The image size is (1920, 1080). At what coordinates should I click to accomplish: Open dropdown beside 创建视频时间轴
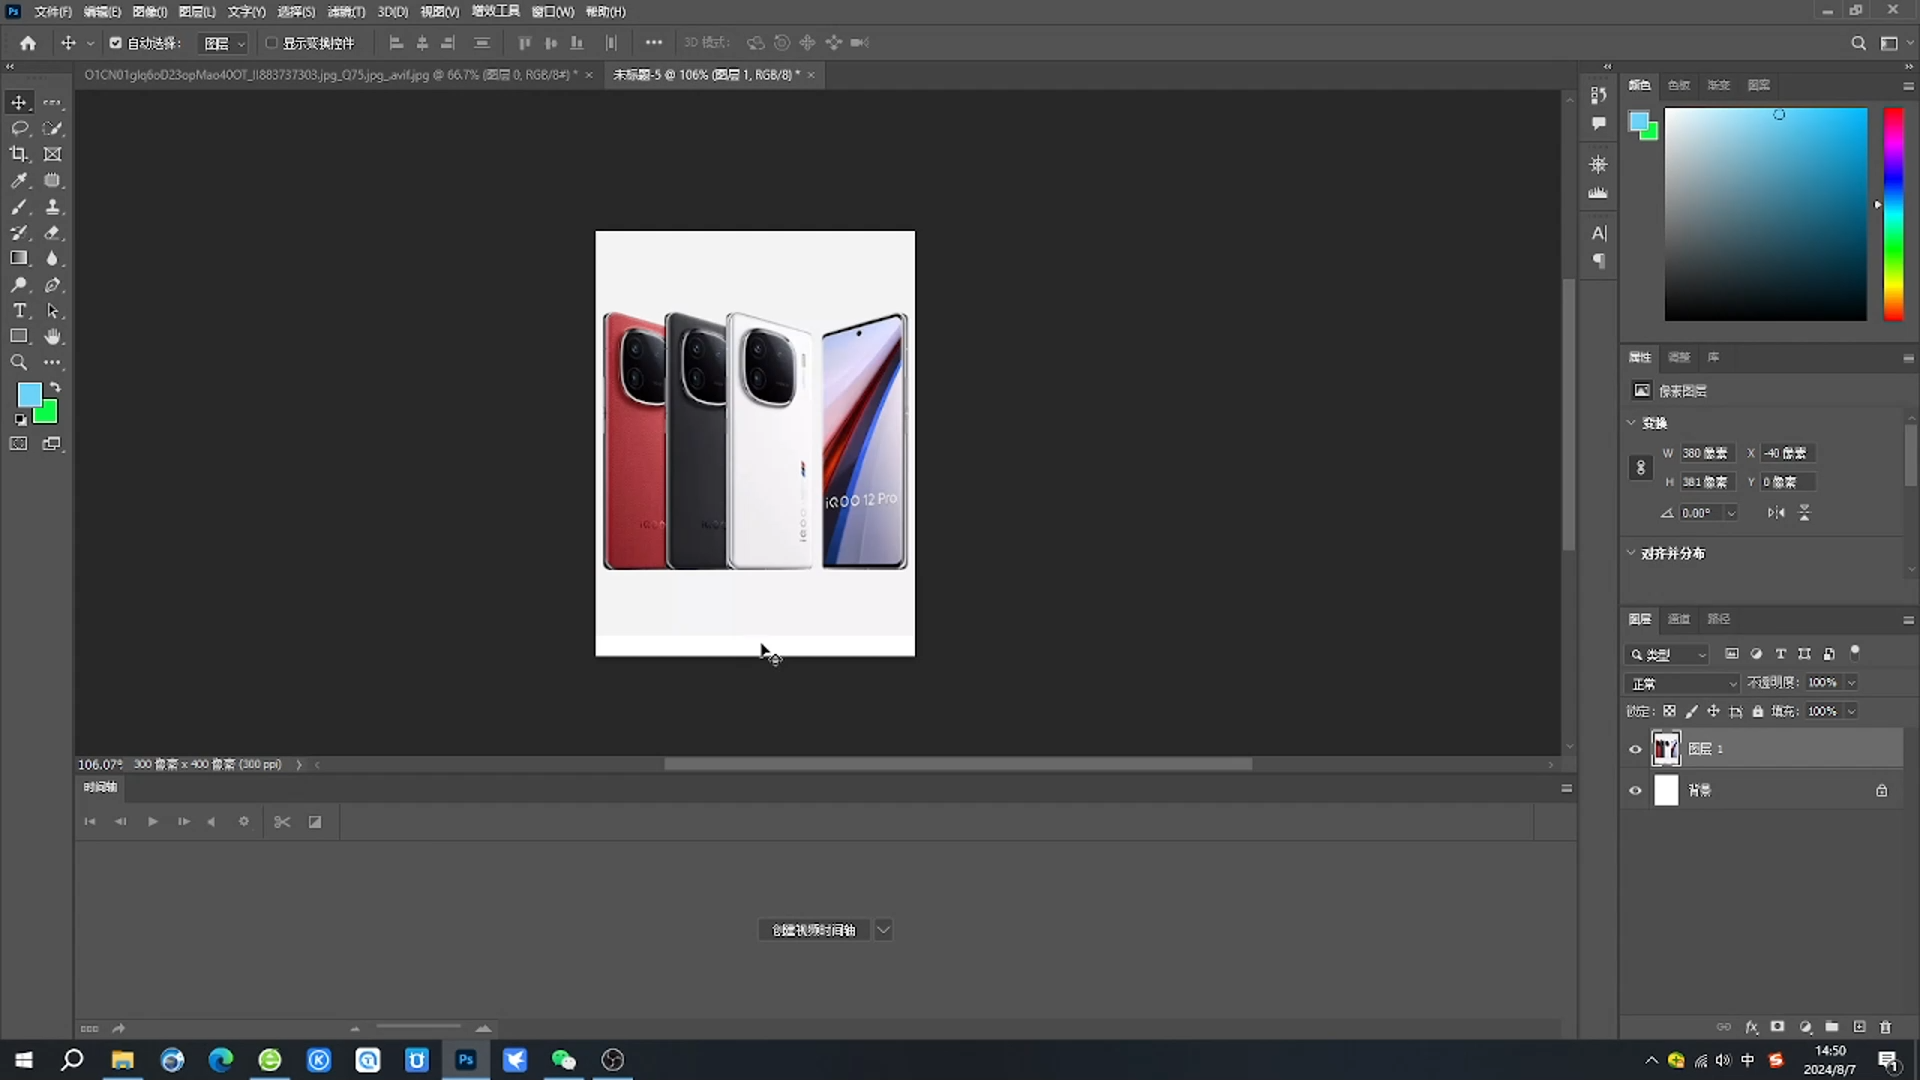pos(883,930)
